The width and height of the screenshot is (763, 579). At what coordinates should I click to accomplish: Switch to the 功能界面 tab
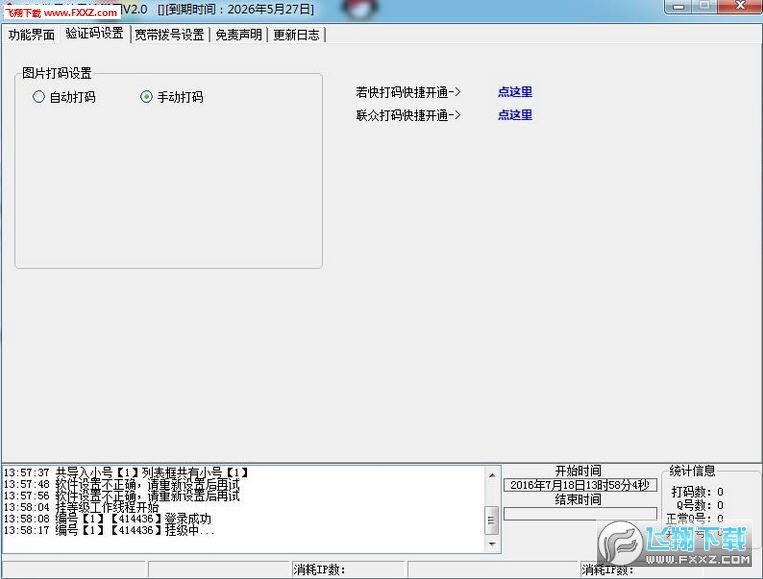click(32, 35)
